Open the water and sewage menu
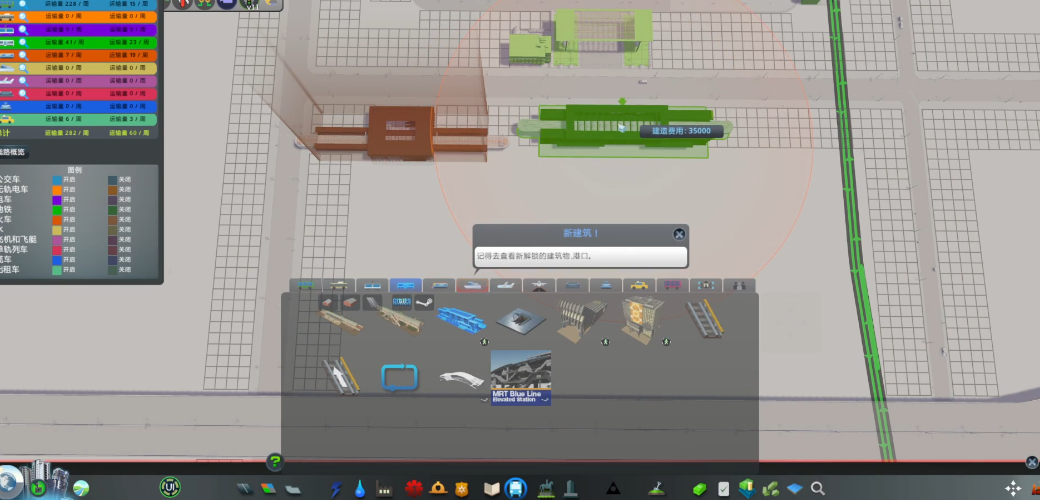This screenshot has height=500, width=1040. (x=359, y=489)
